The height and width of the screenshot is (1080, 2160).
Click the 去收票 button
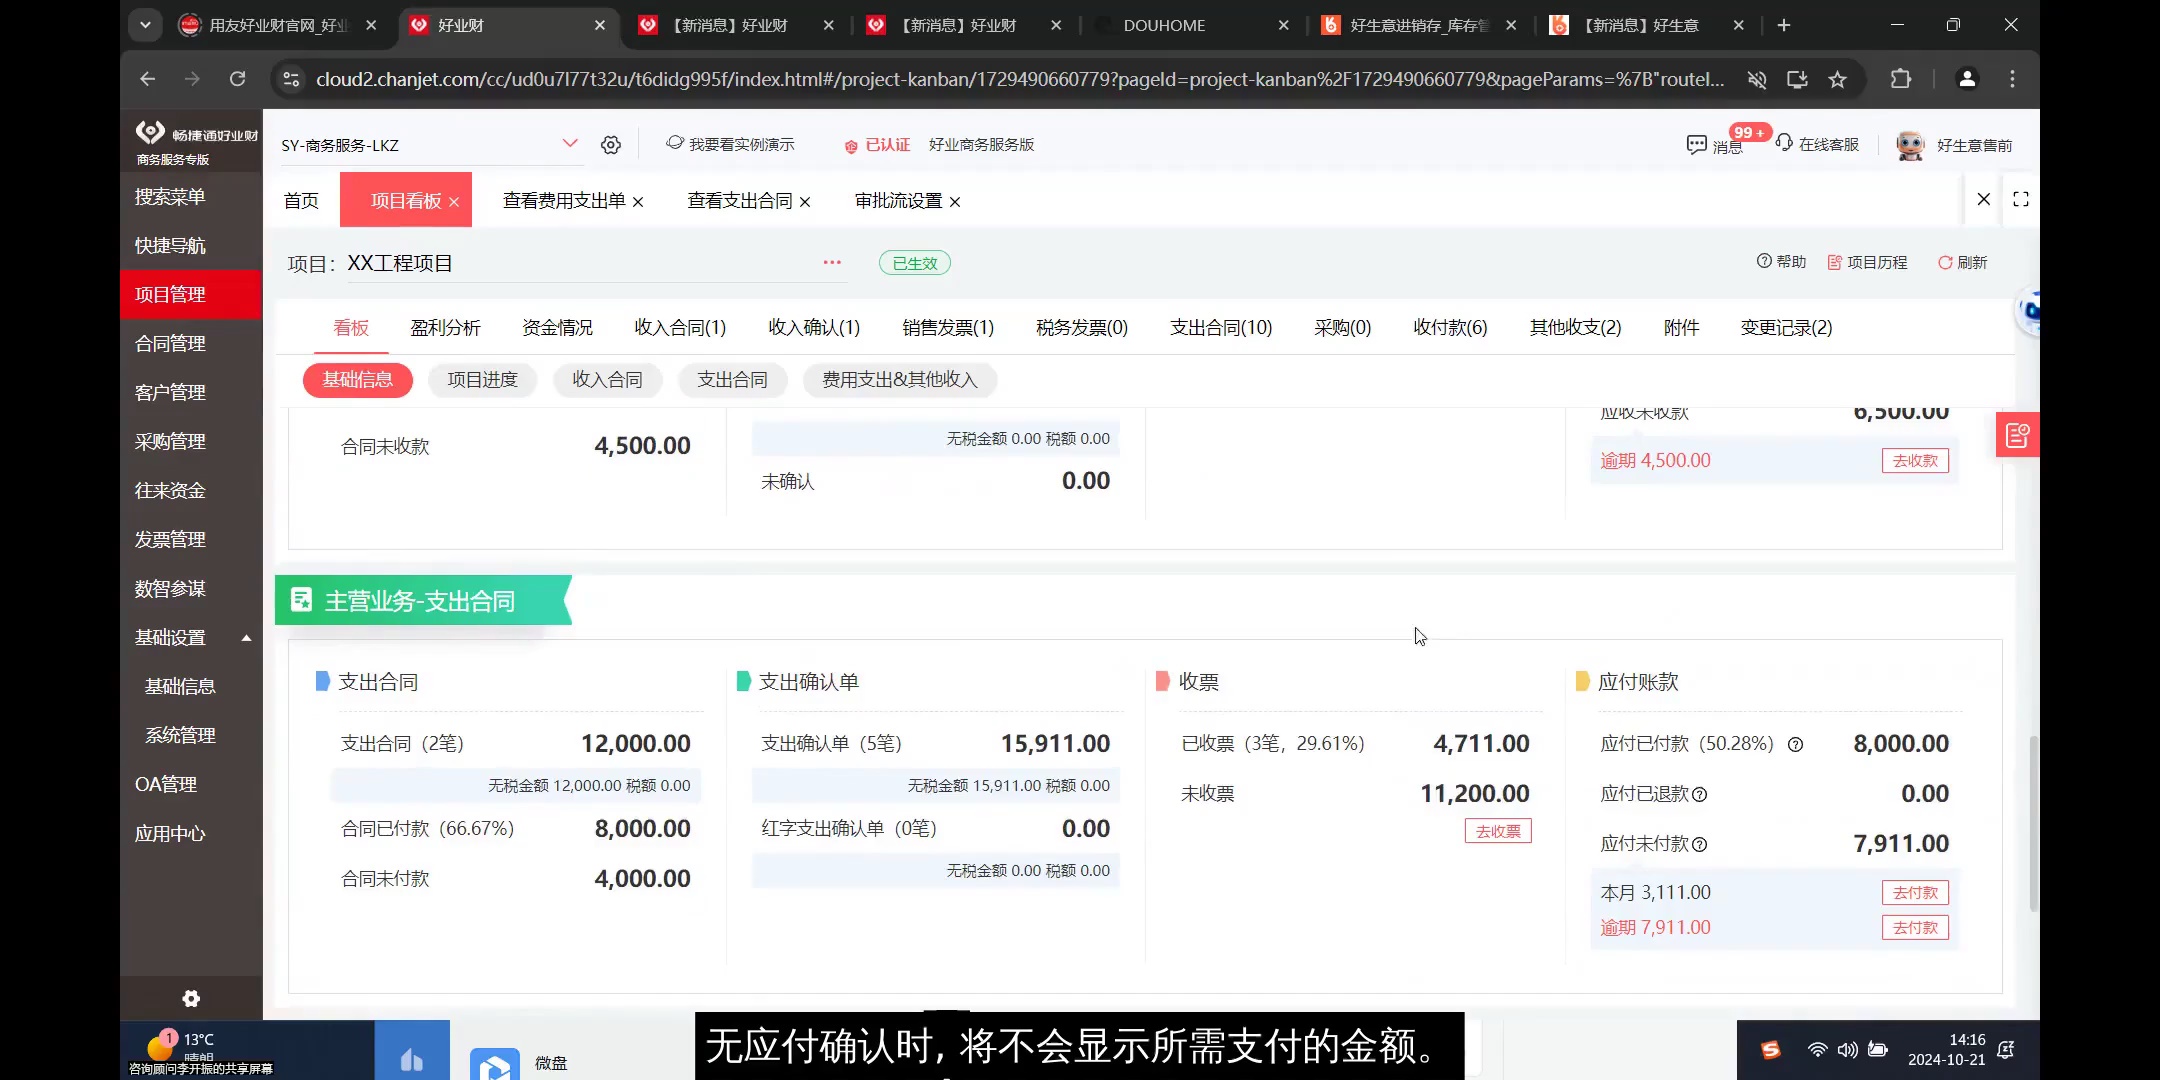click(1497, 830)
